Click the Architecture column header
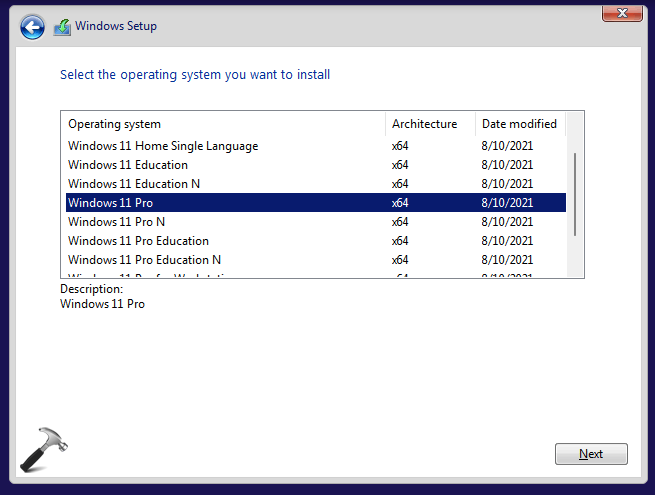655x495 pixels. coord(429,124)
